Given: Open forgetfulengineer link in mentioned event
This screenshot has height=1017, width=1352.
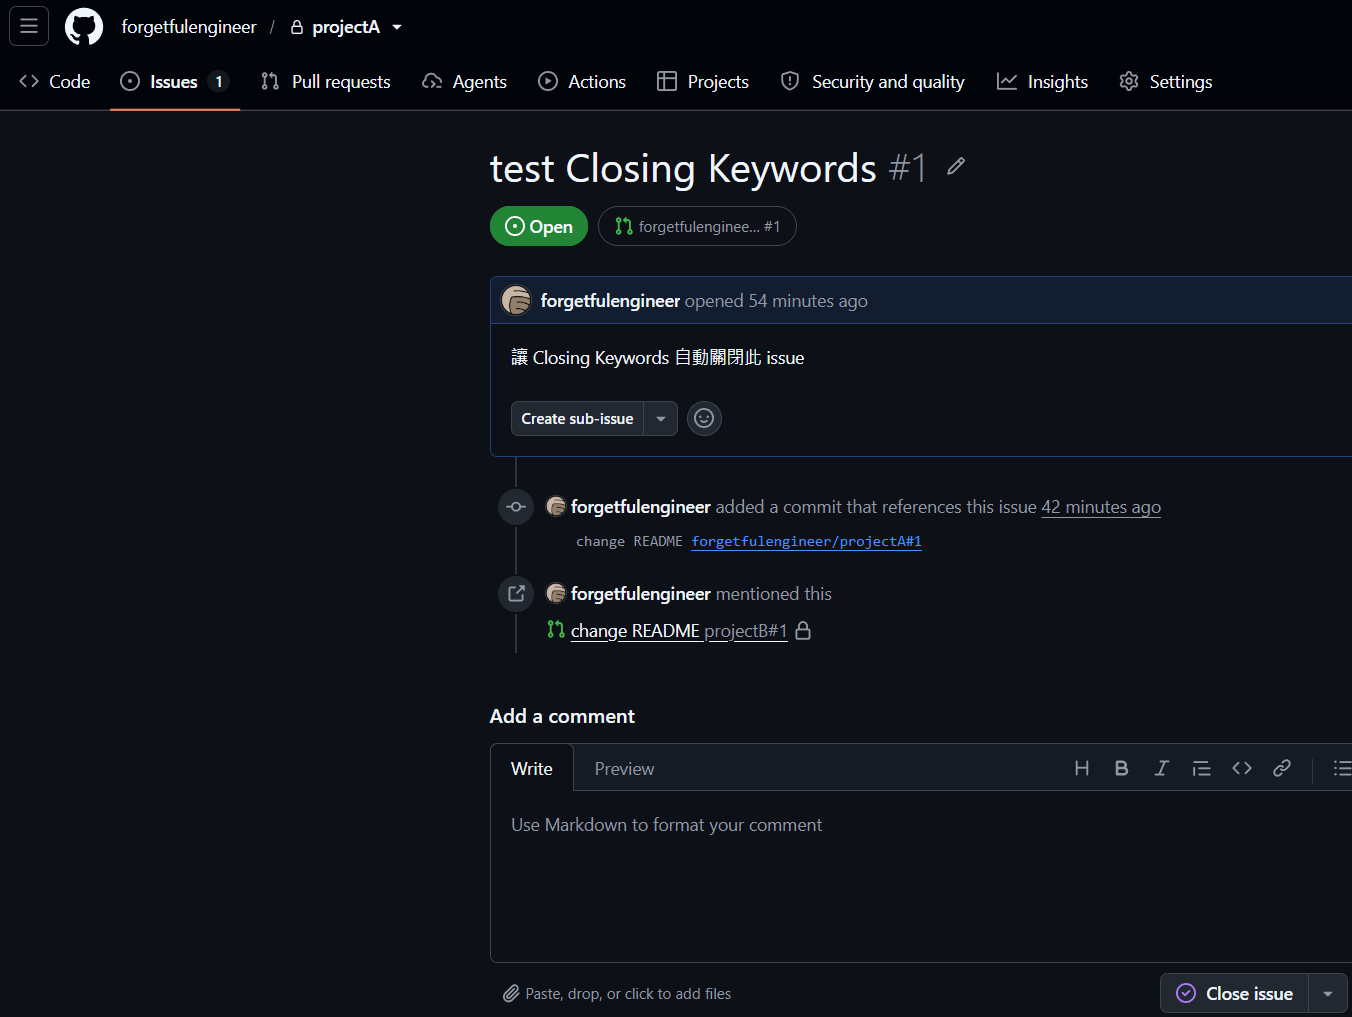Looking at the screenshot, I should coord(640,594).
